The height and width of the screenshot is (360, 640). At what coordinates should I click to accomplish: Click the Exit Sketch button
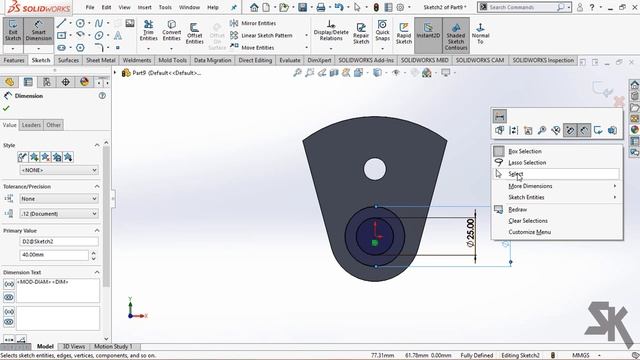[x=13, y=31]
